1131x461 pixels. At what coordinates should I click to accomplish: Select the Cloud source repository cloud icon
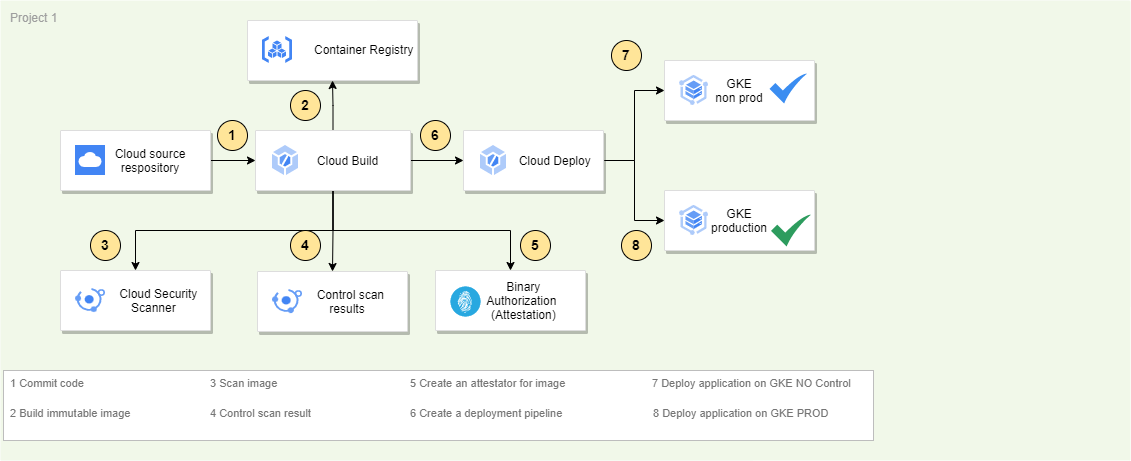click(91, 160)
